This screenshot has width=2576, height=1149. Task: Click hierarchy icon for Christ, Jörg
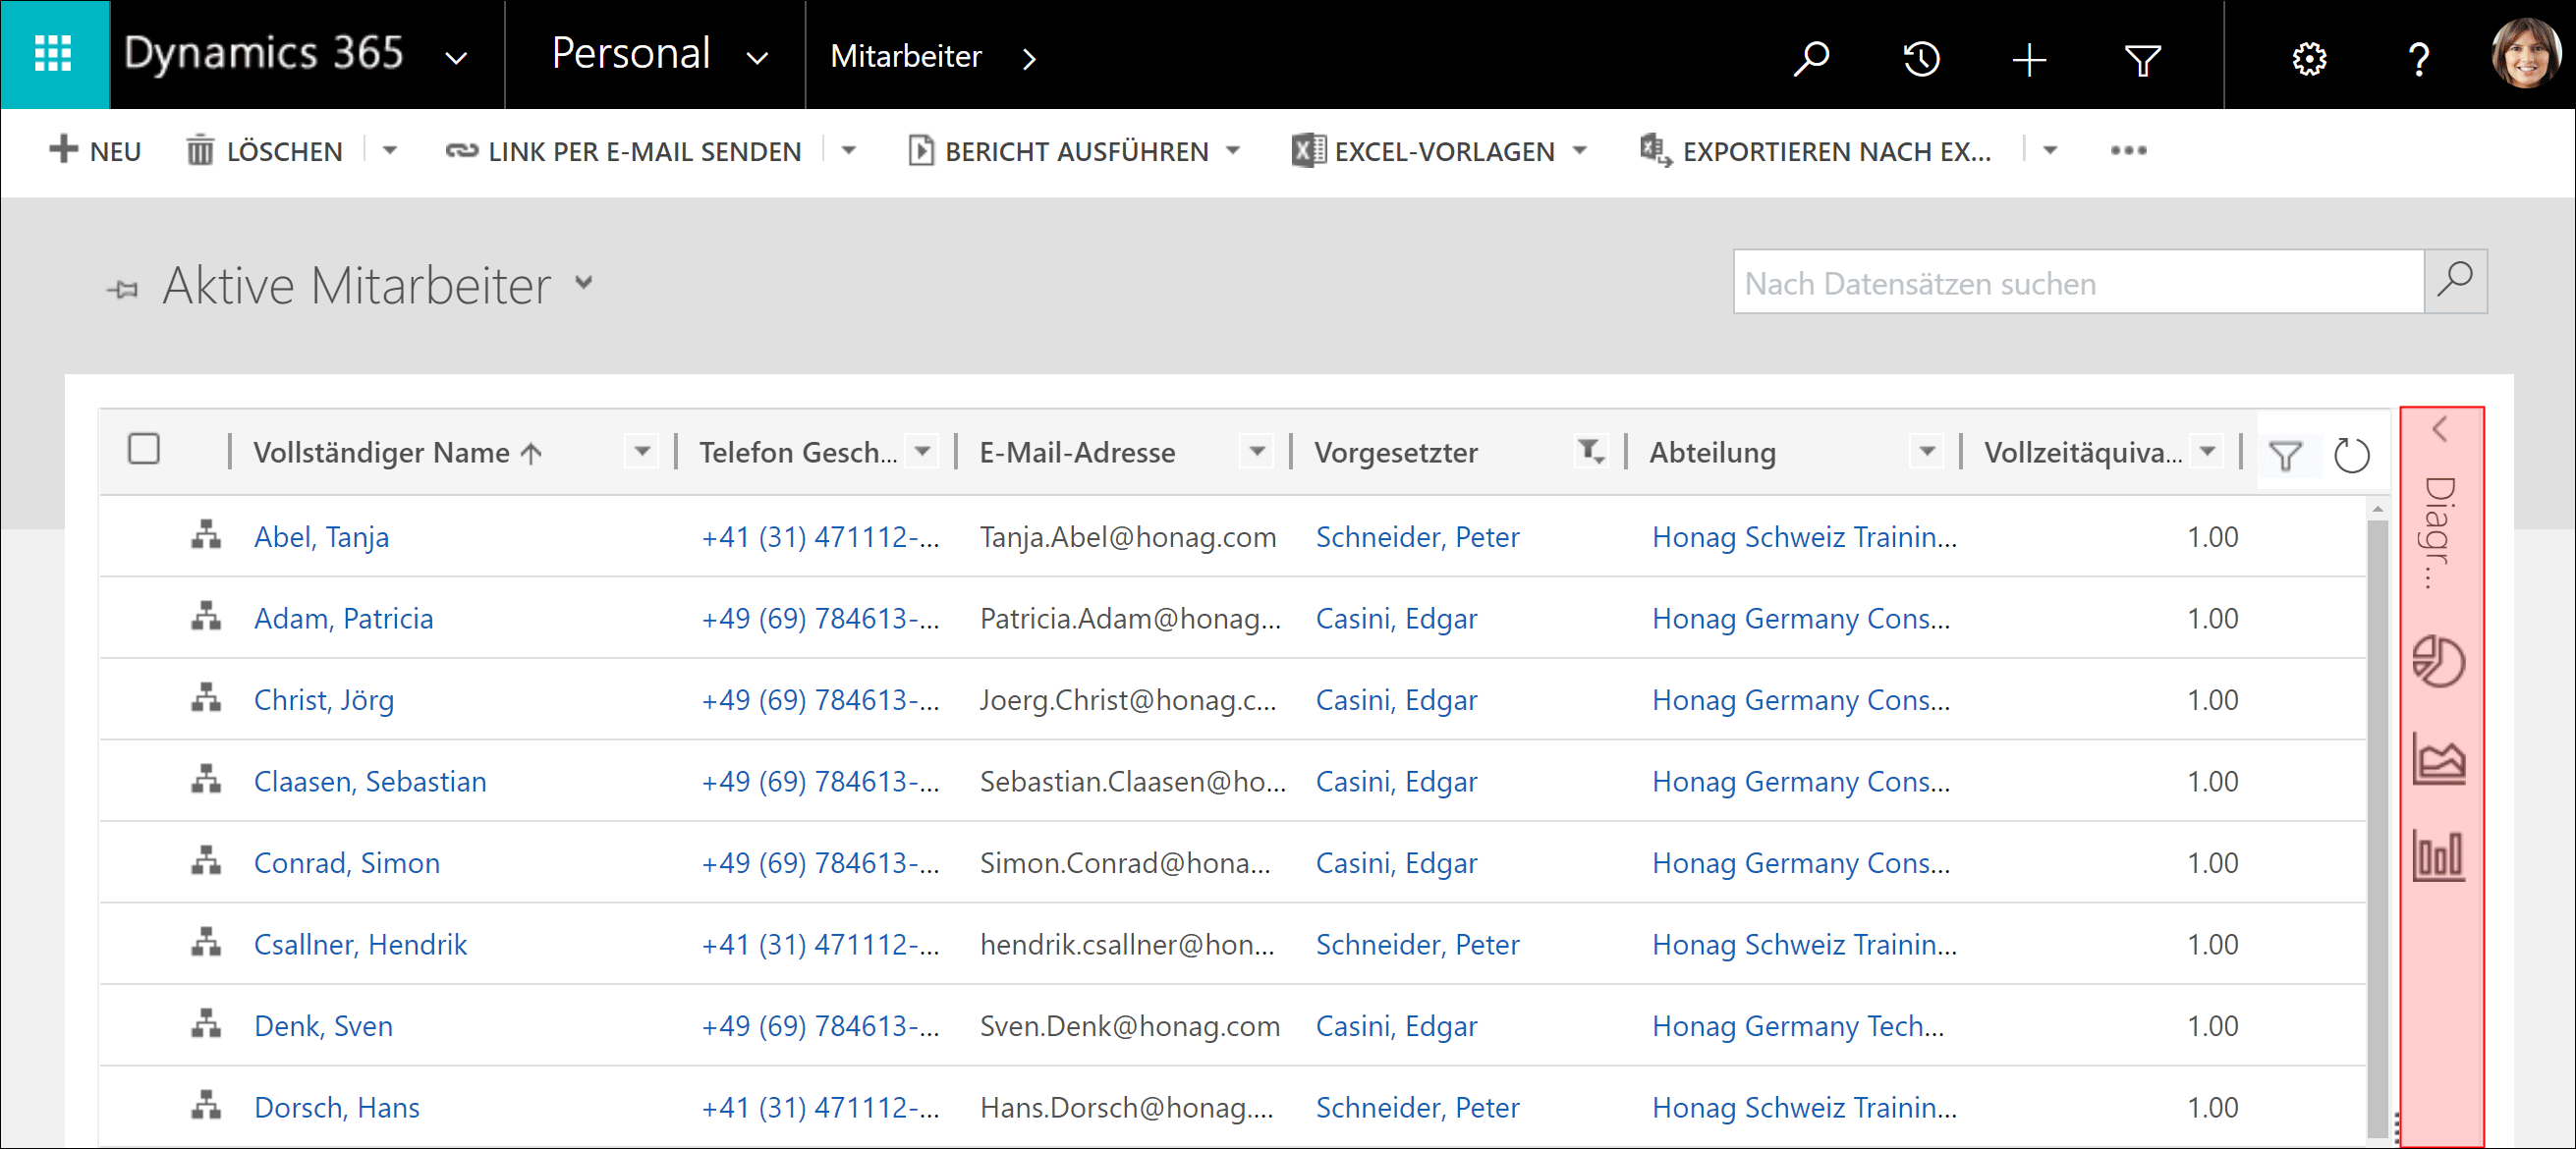point(206,698)
